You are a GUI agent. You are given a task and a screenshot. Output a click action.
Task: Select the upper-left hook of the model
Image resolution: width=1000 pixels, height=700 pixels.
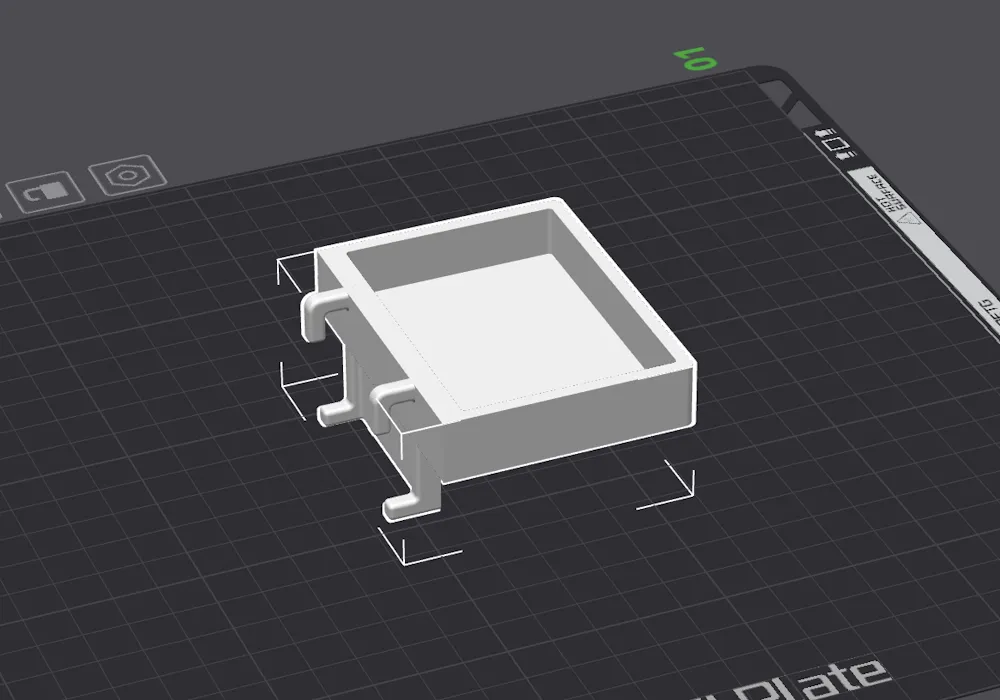tap(323, 314)
